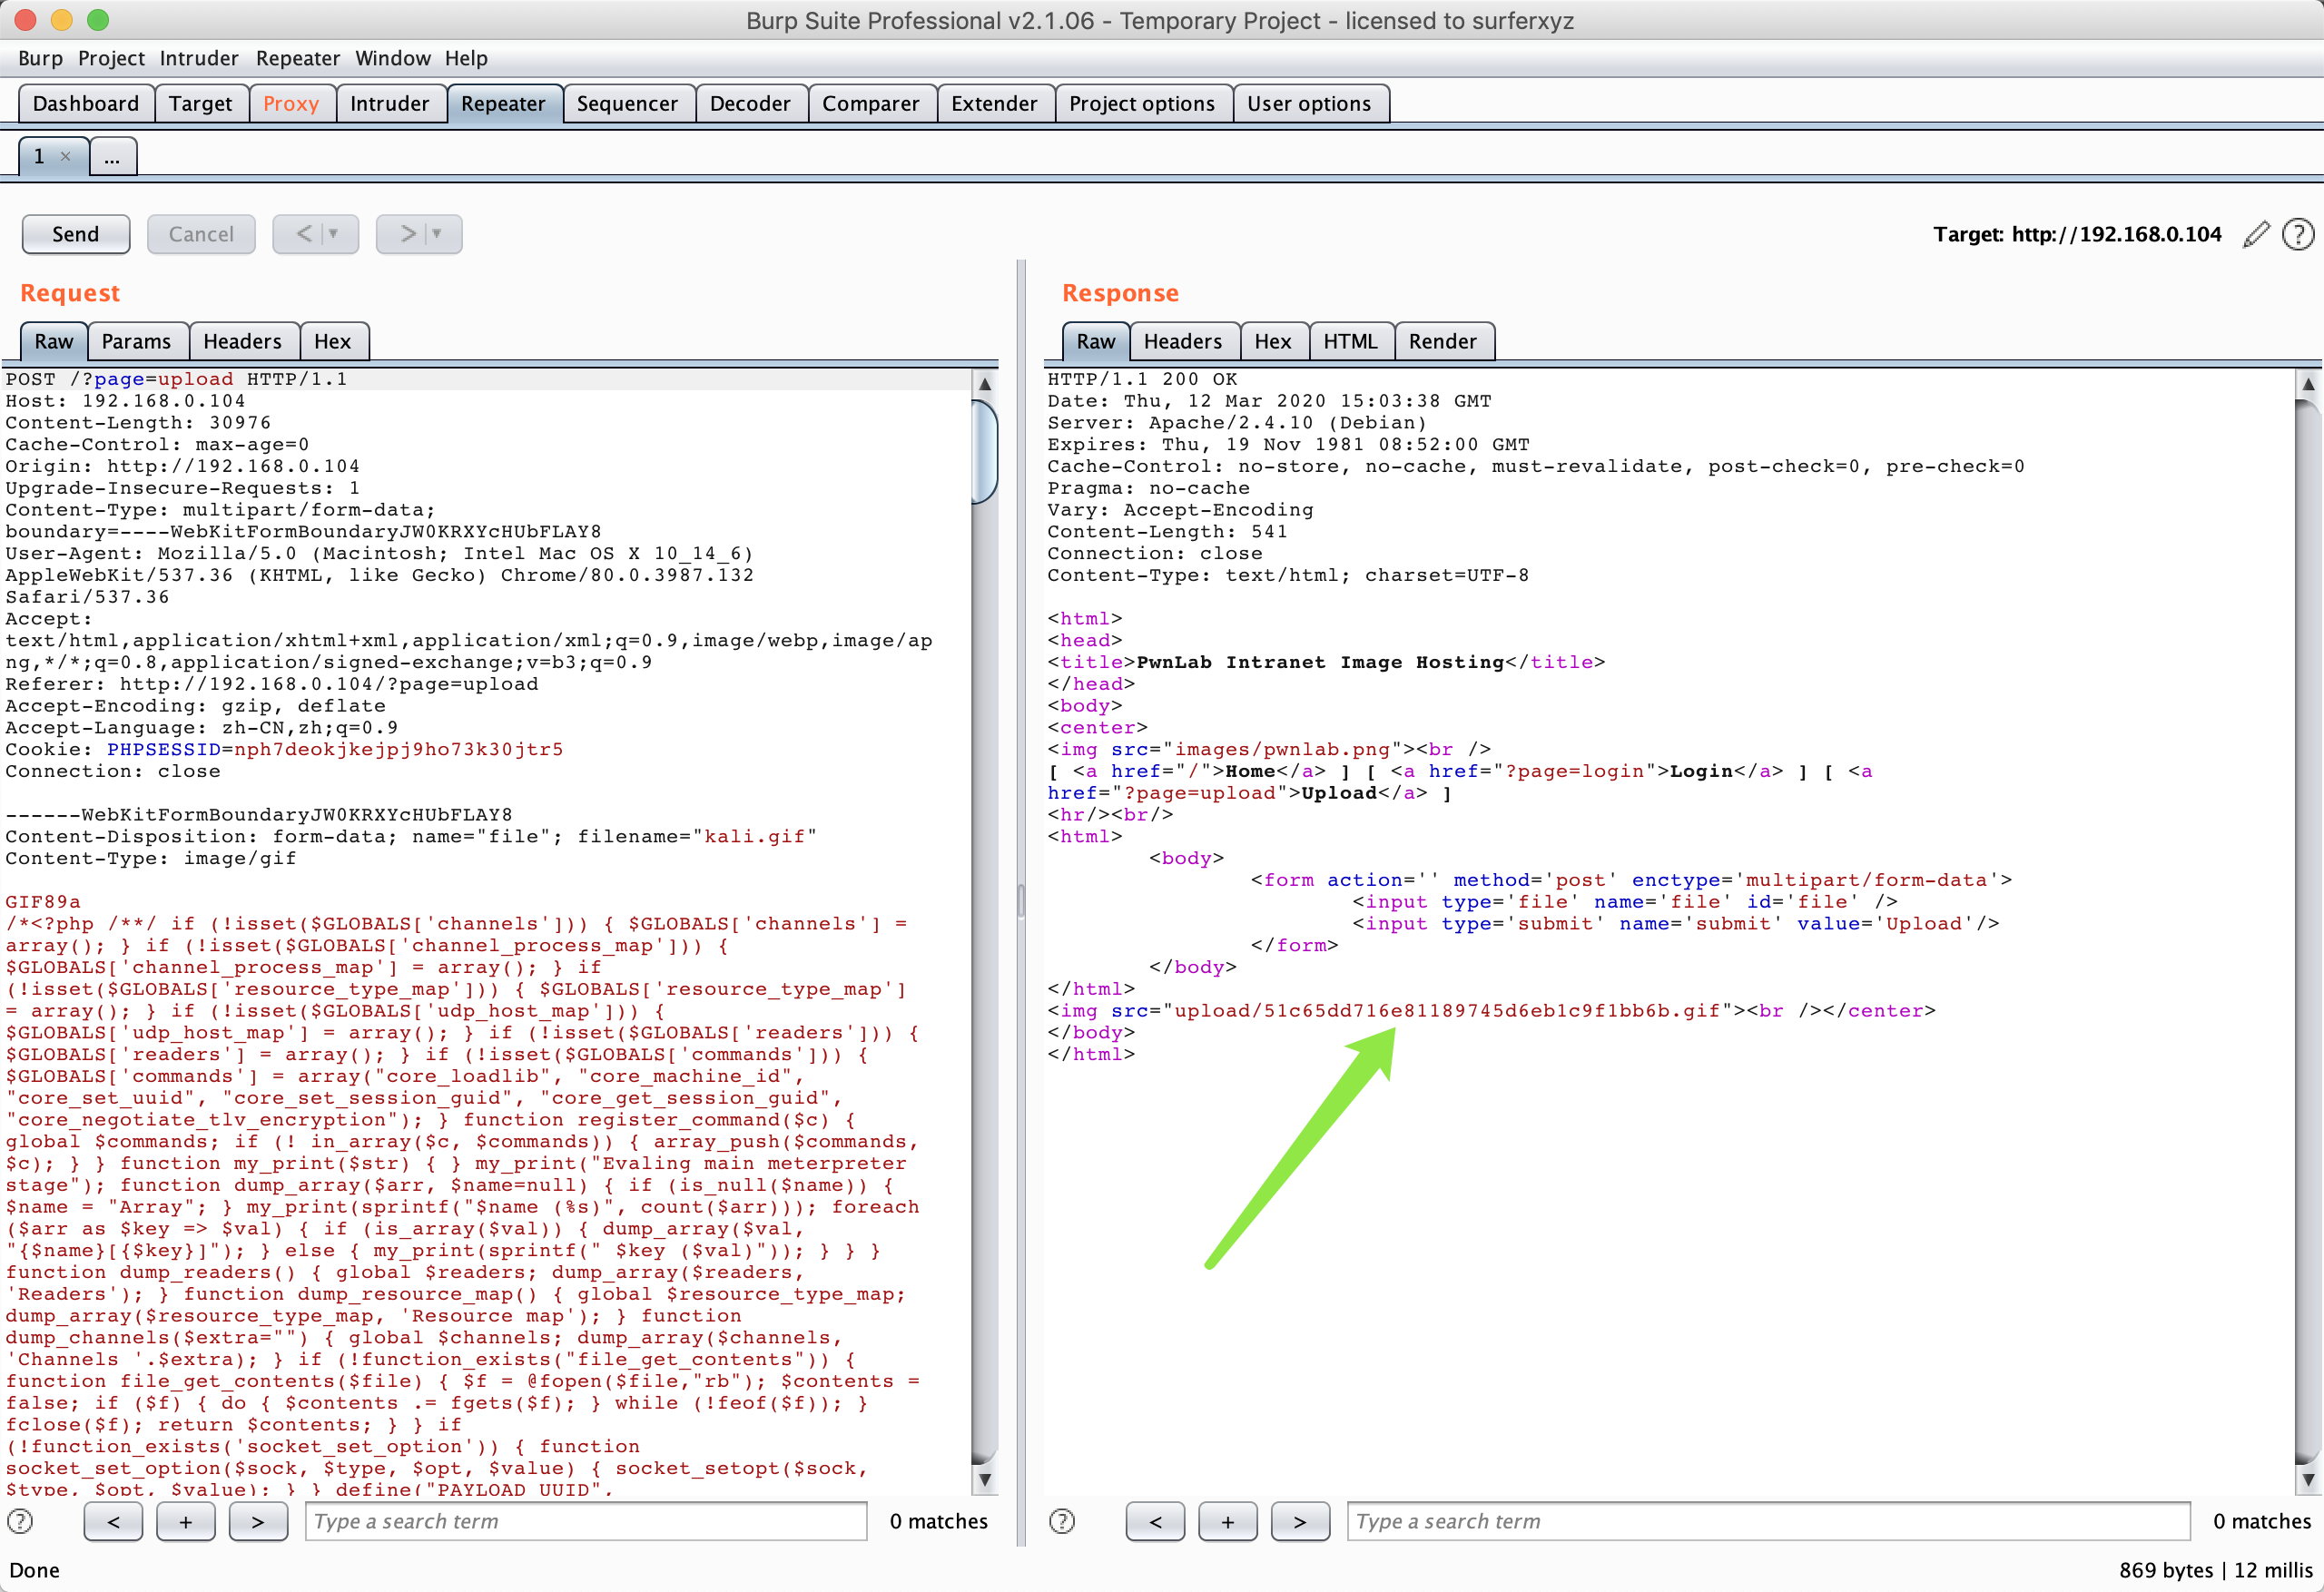Close Repeater tab 1 with the x

66,156
